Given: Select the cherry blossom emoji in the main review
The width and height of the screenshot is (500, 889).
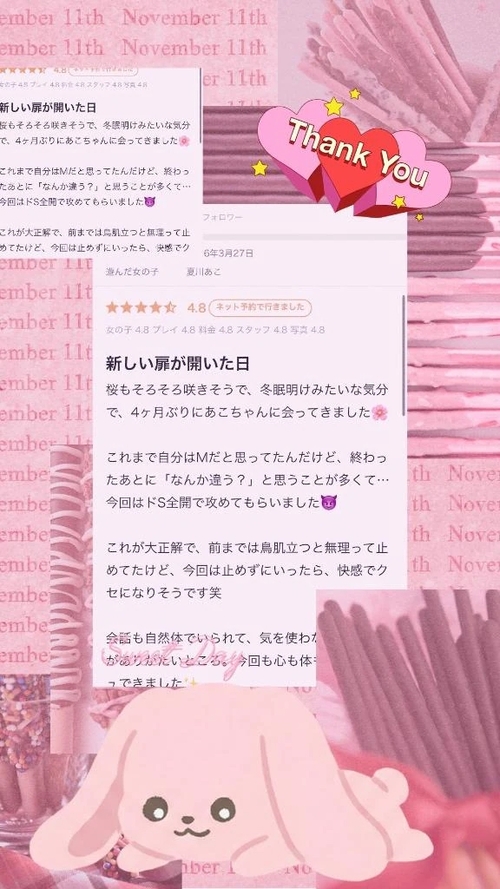Looking at the screenshot, I should pyautogui.click(x=379, y=413).
